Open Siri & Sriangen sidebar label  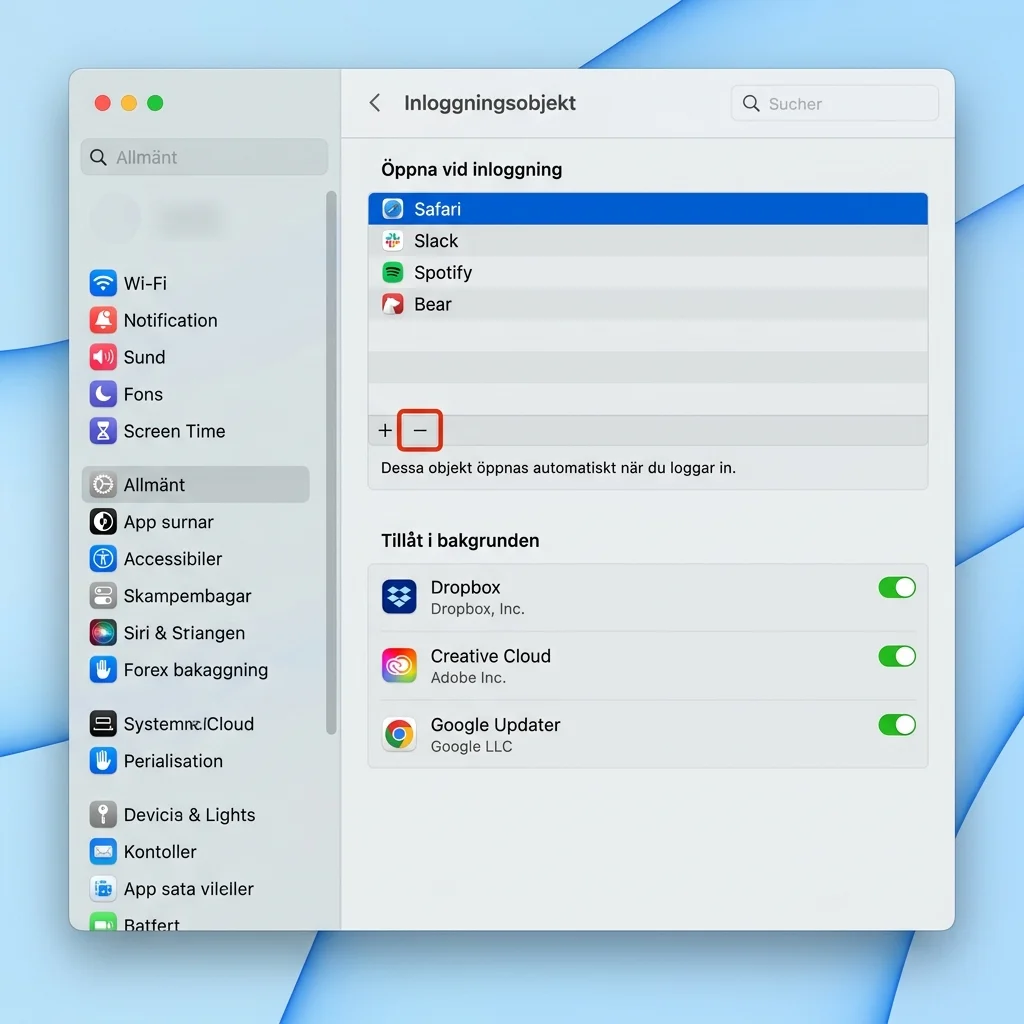click(x=184, y=633)
